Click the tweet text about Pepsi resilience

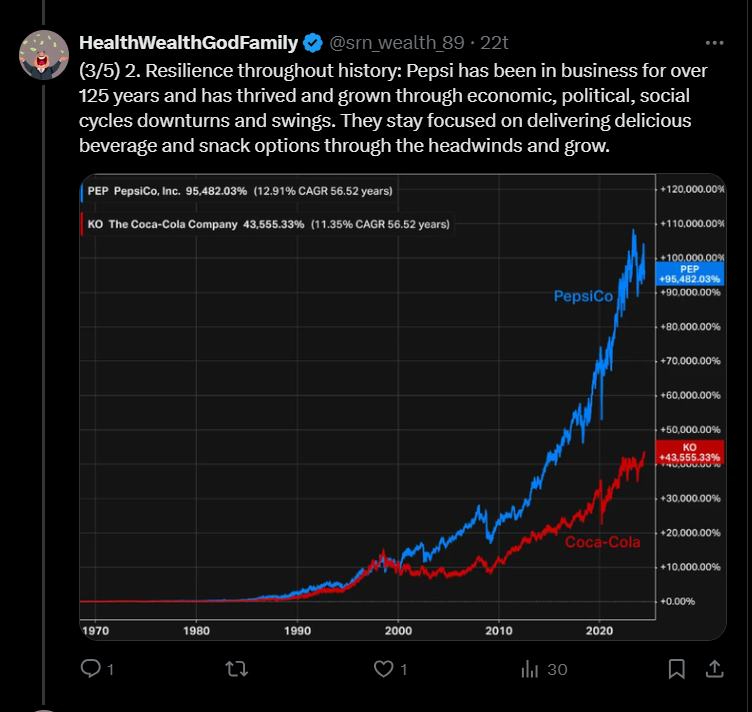click(x=393, y=108)
